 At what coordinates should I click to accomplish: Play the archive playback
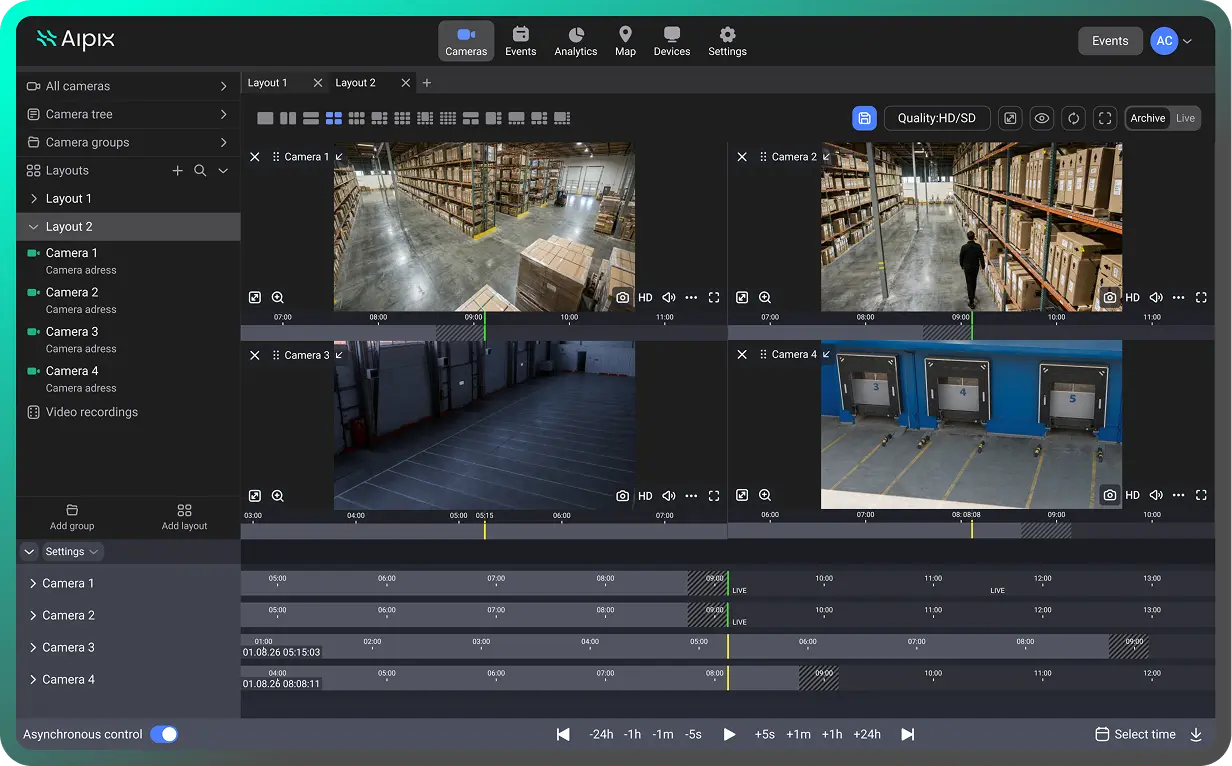[x=730, y=734]
